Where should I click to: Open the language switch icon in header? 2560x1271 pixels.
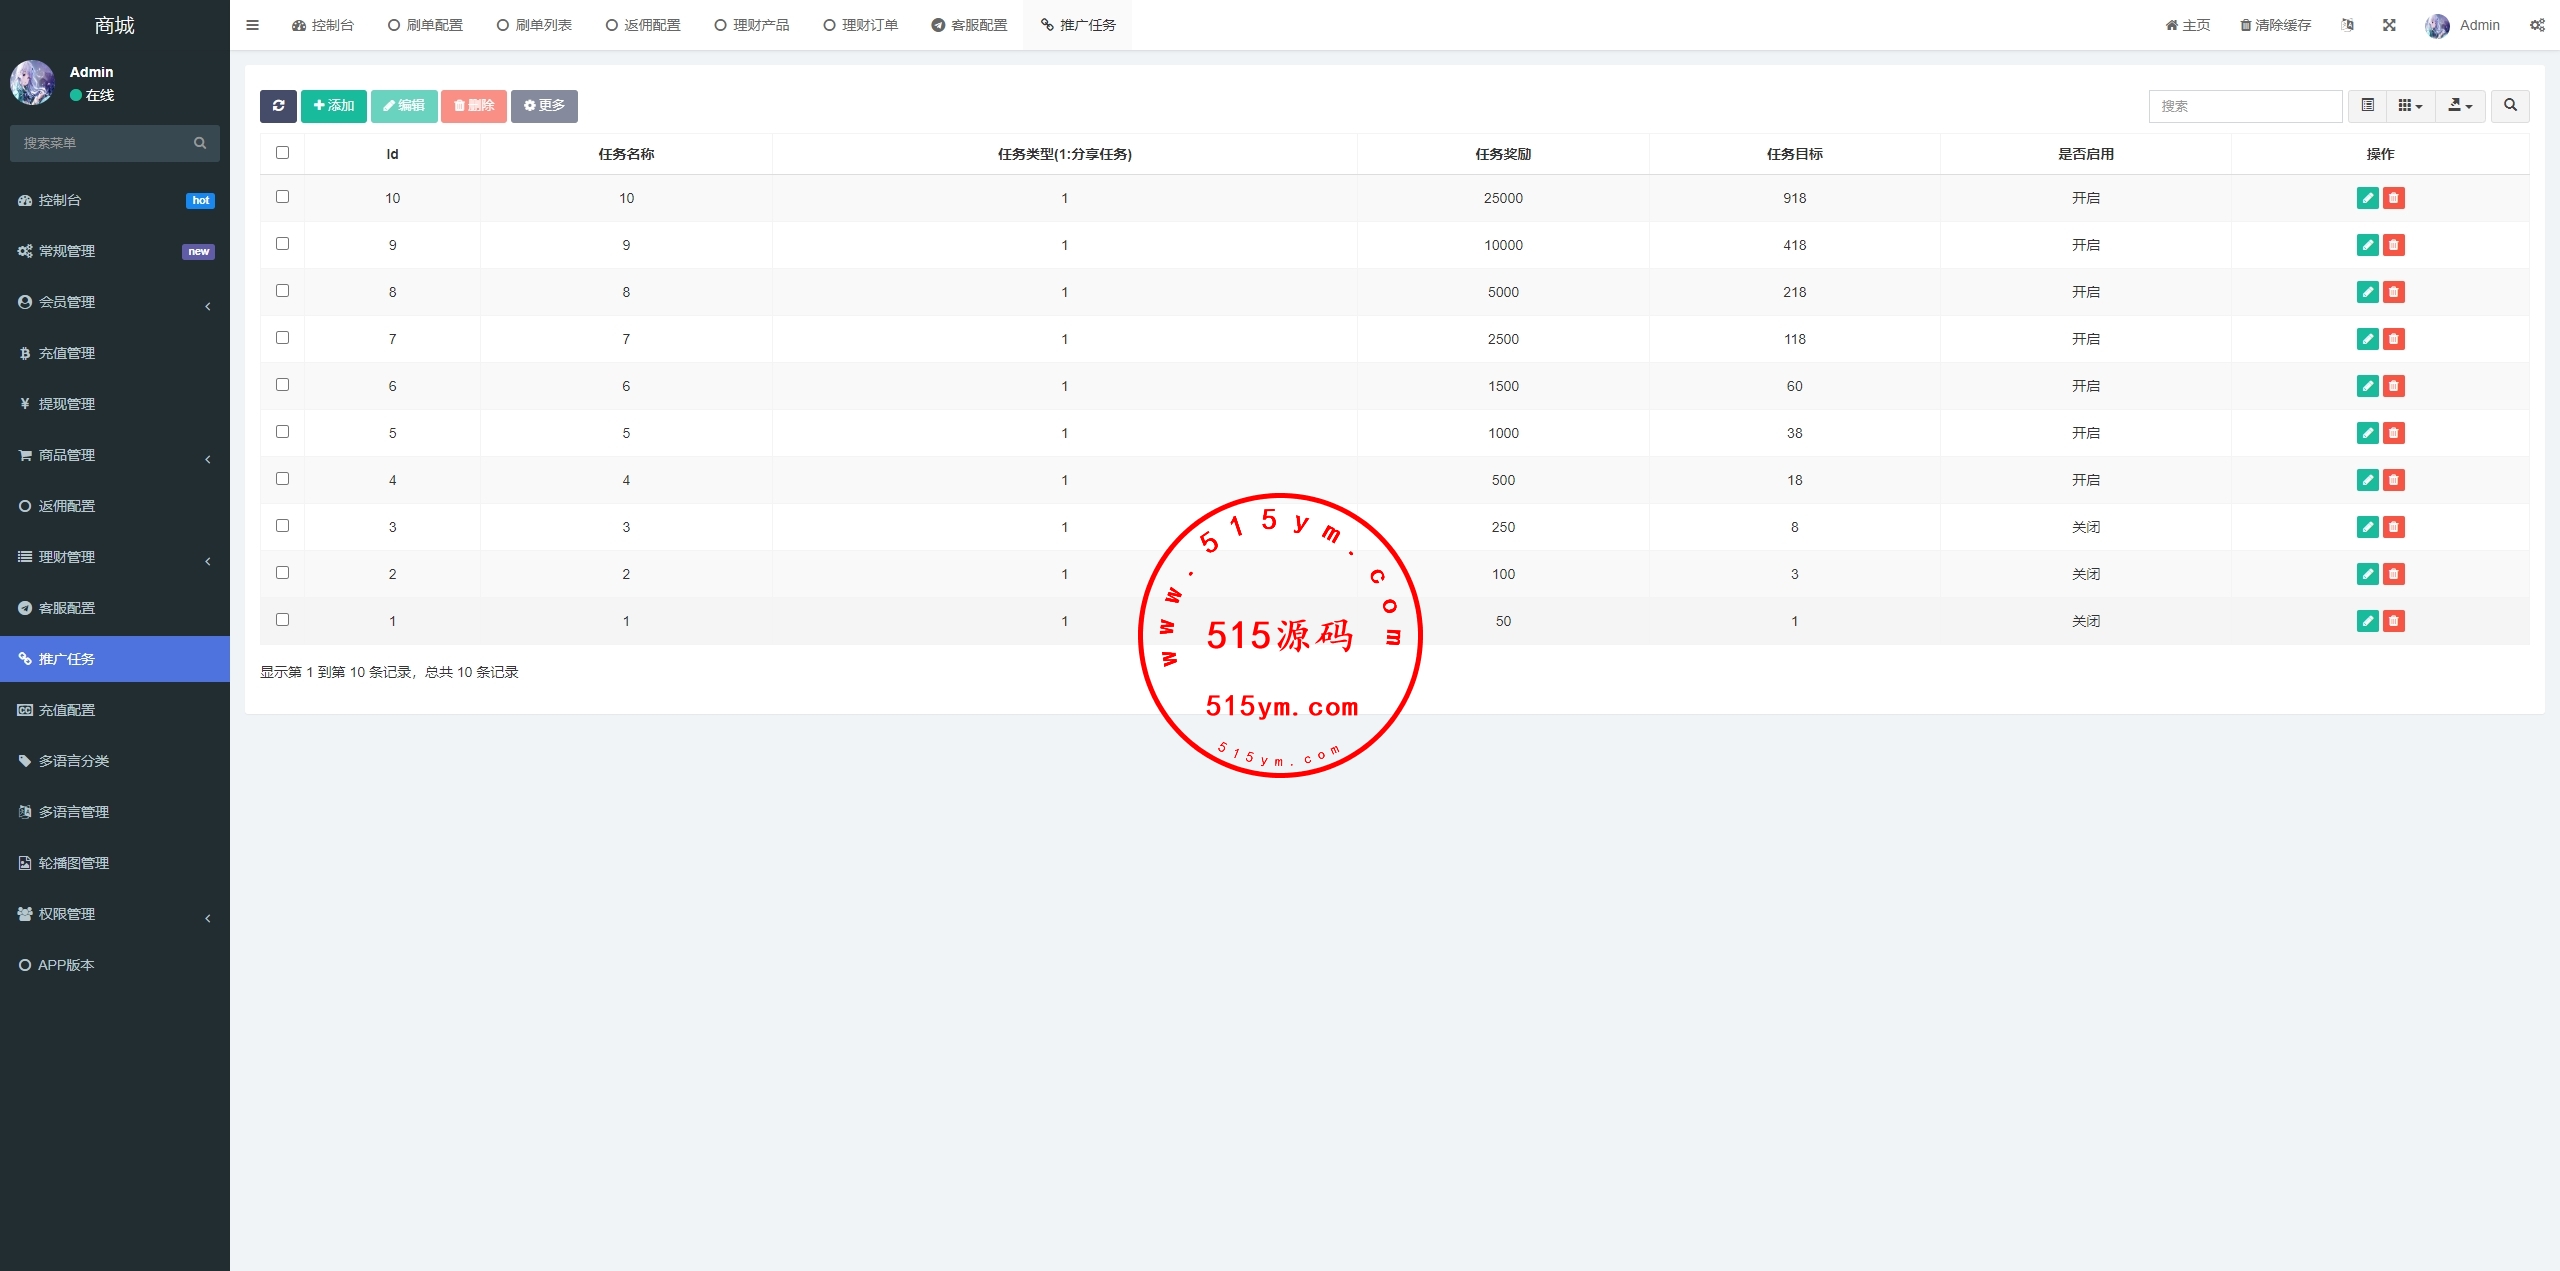tap(2347, 25)
